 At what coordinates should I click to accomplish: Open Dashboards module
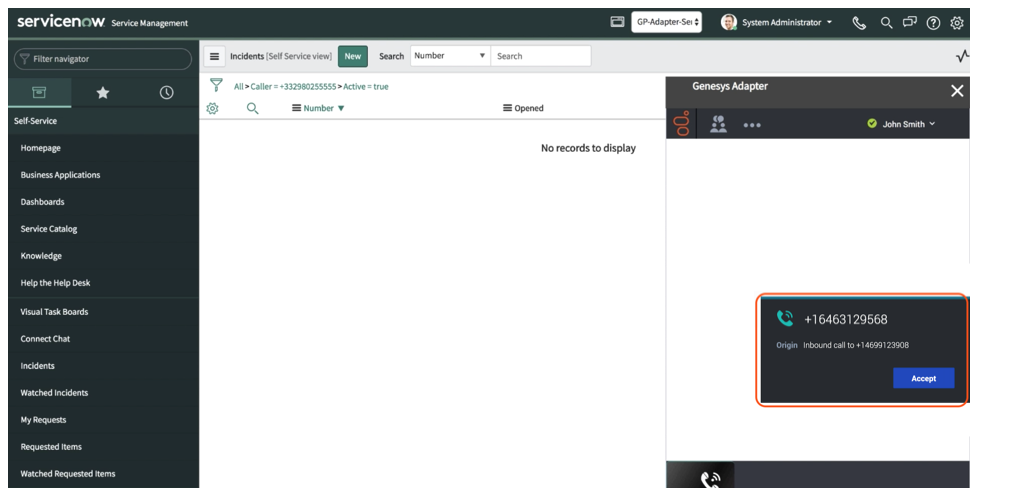coord(42,202)
